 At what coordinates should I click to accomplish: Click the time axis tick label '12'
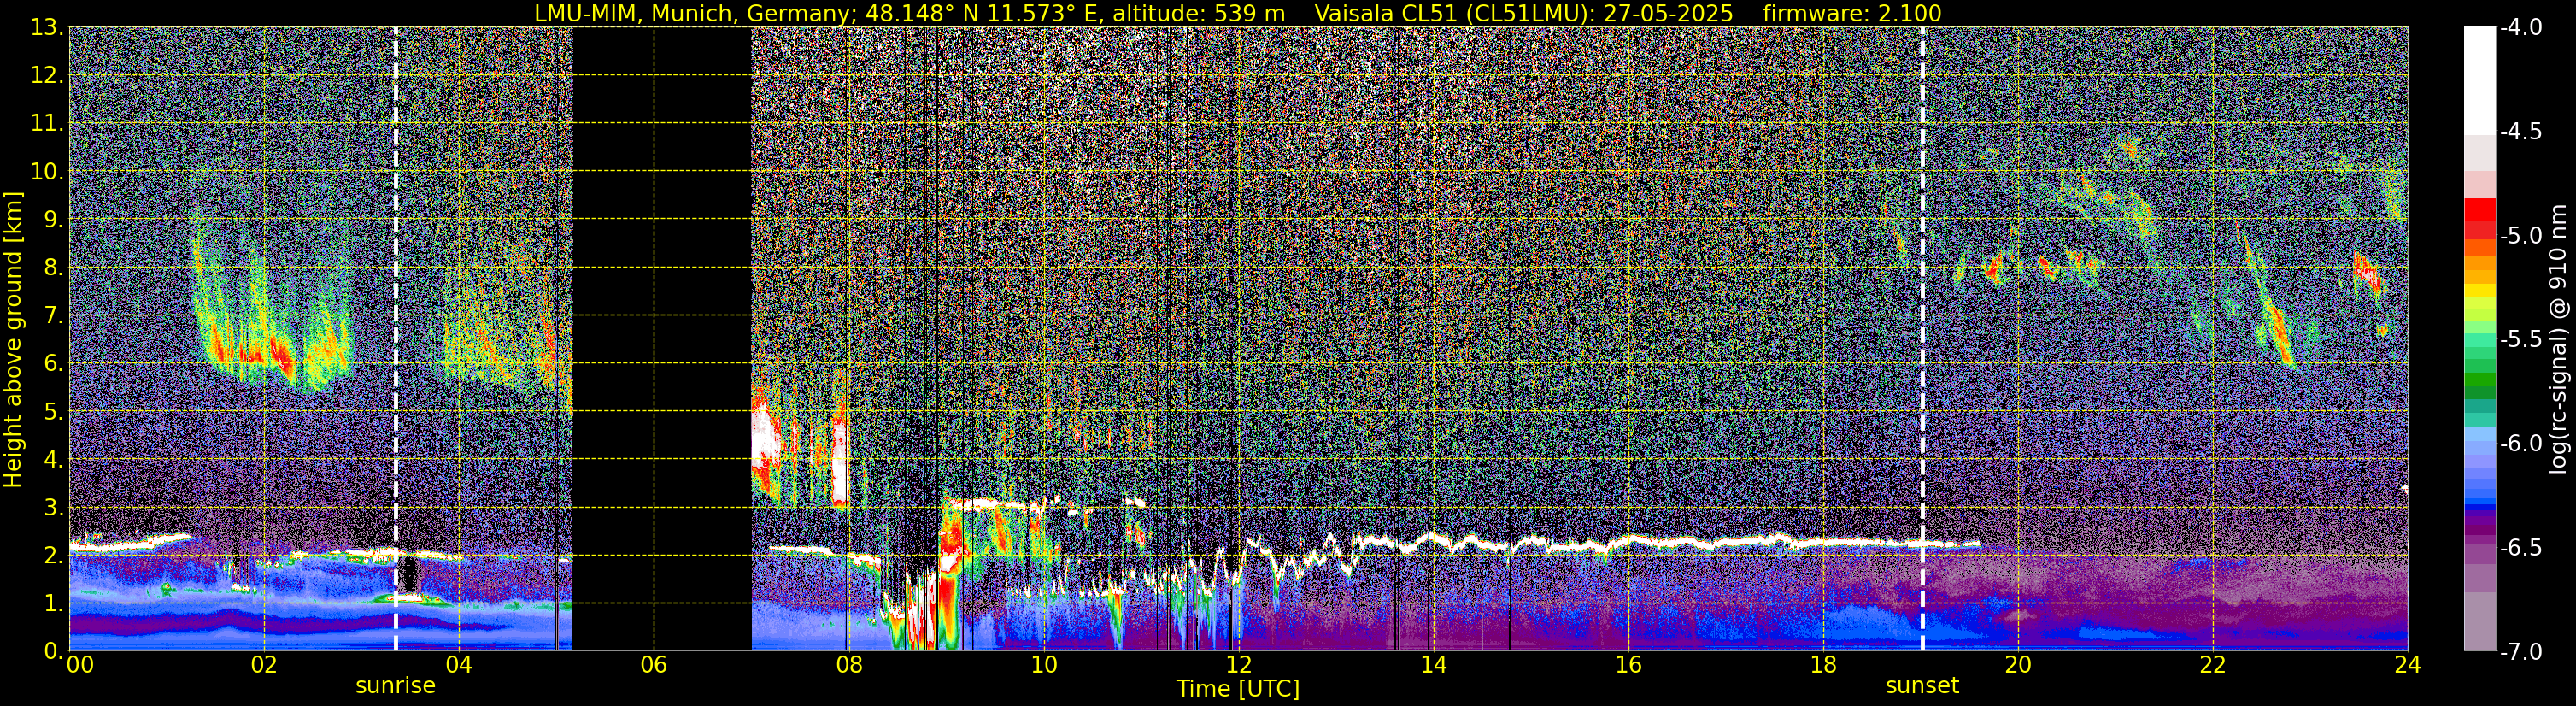pos(1238,665)
